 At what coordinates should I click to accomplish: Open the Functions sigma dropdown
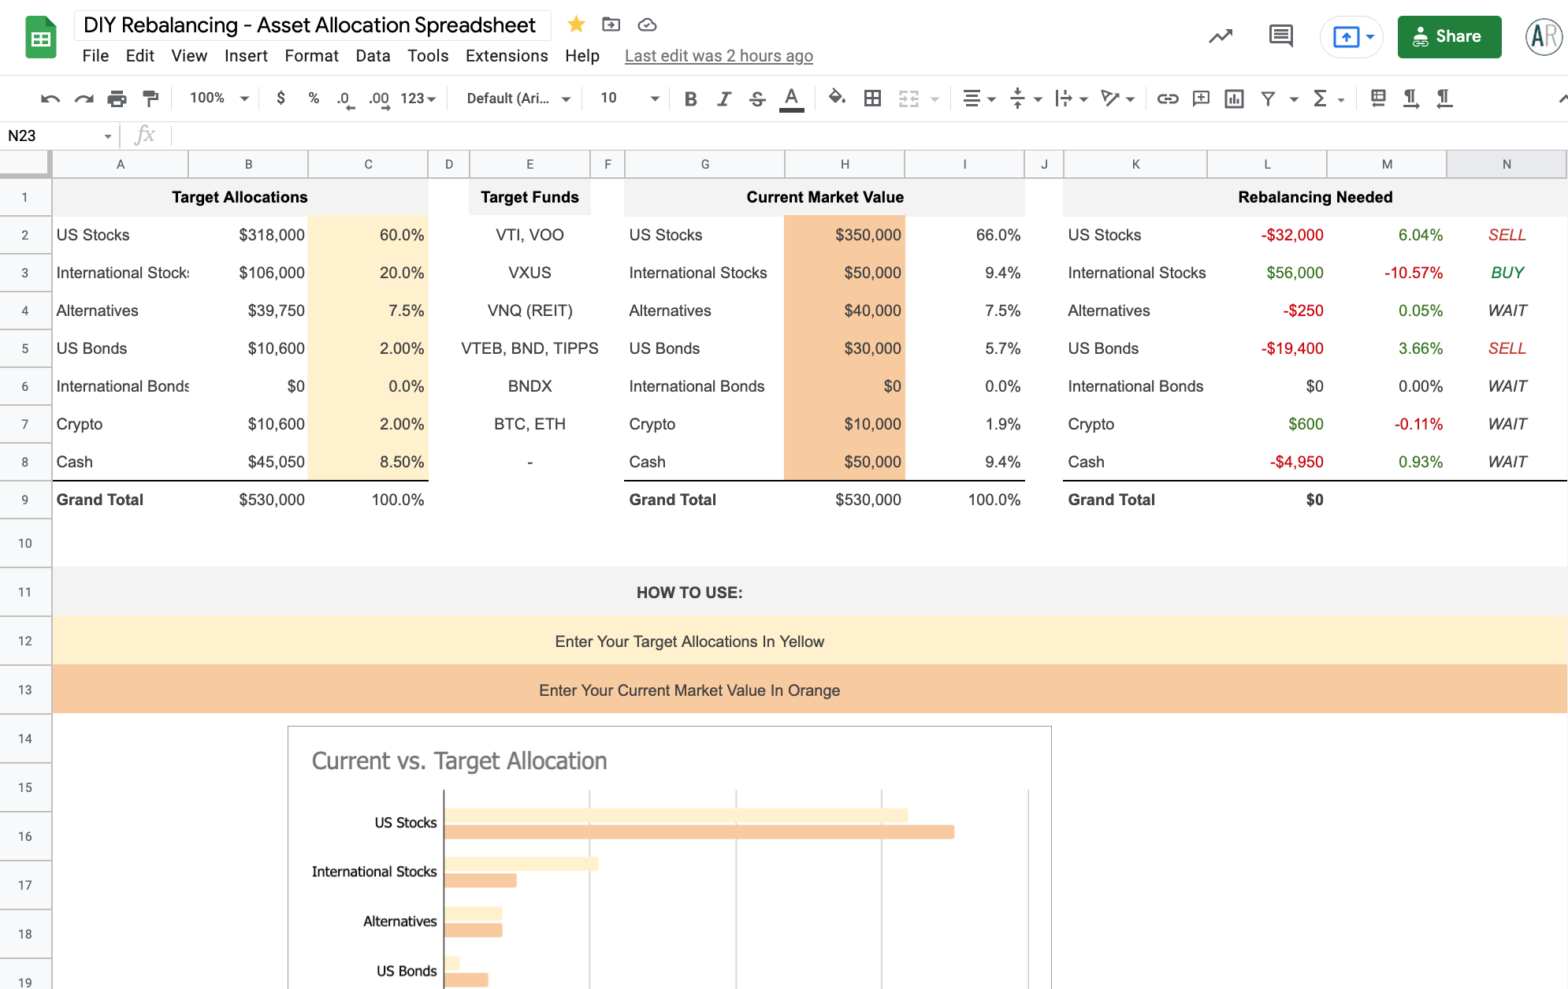pos(1329,98)
